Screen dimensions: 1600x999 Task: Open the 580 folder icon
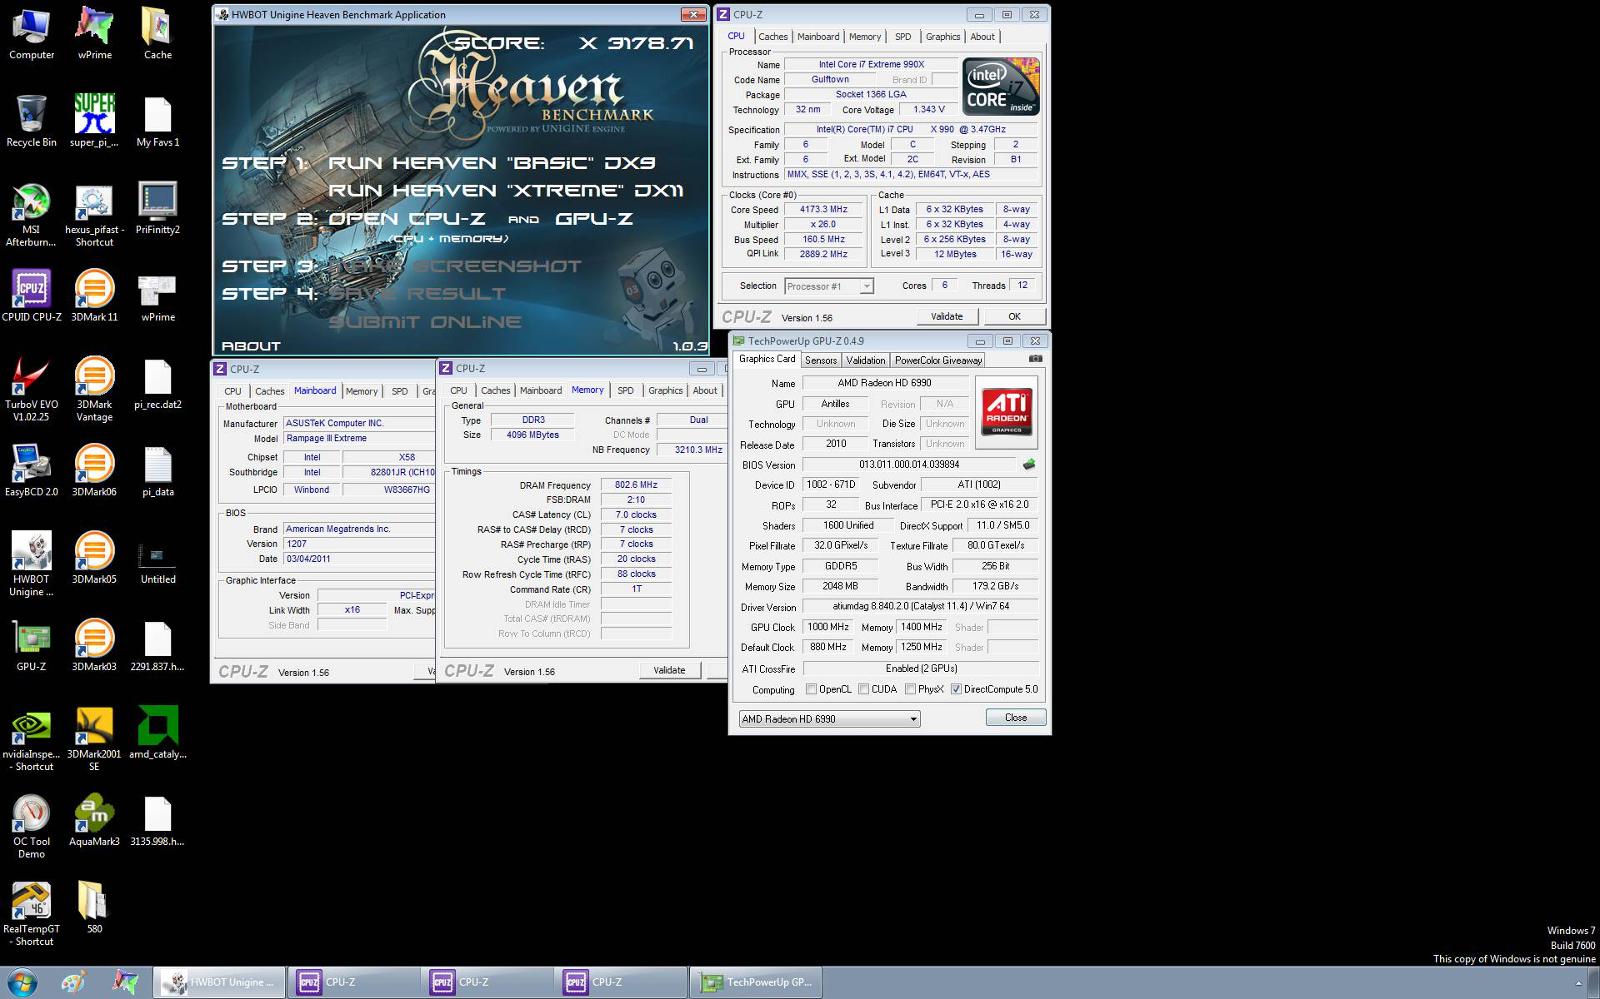(94, 907)
